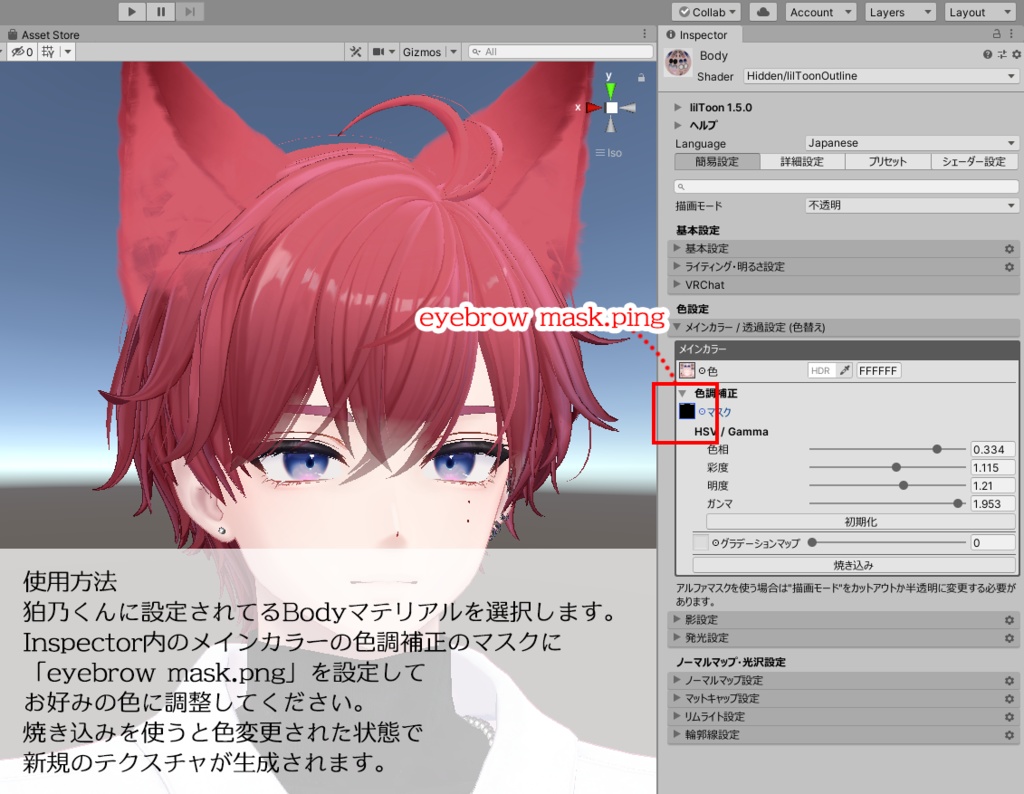Click the 焼き込み bake button

point(854,565)
